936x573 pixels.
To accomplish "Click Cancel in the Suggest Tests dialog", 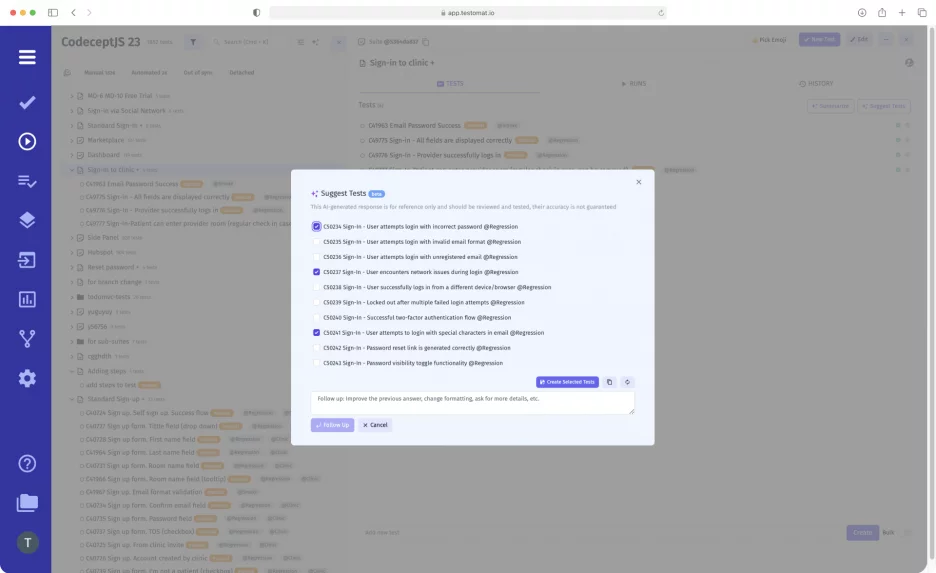I will [375, 425].
